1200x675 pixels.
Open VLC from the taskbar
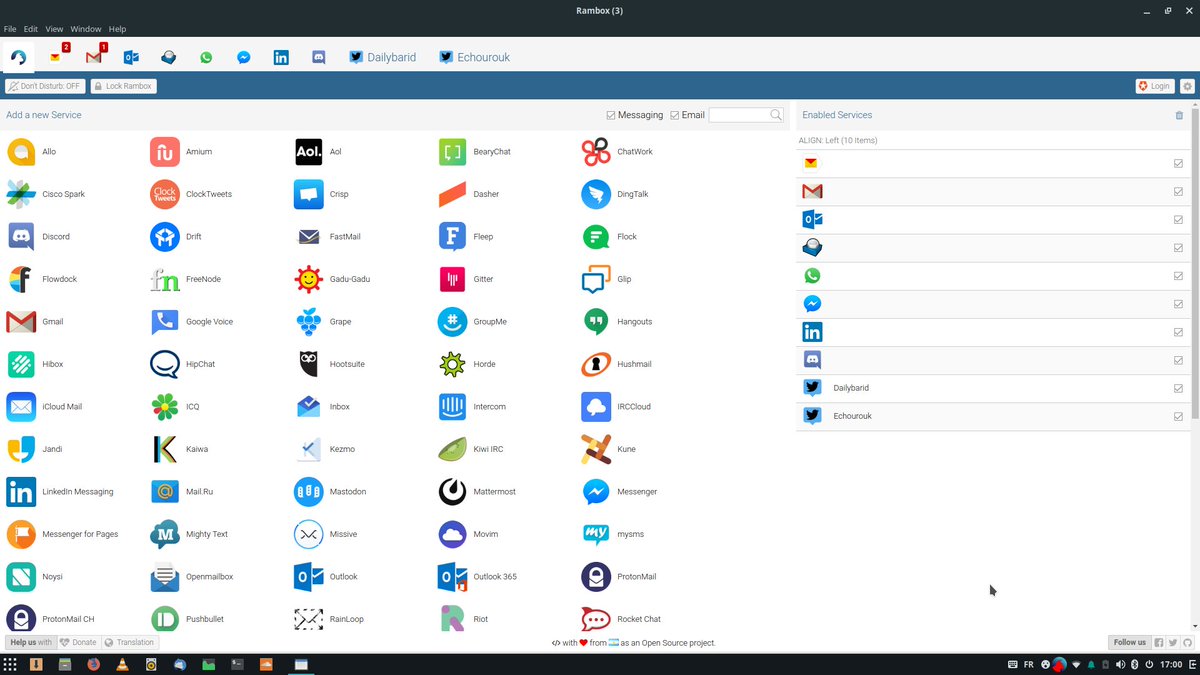click(122, 664)
